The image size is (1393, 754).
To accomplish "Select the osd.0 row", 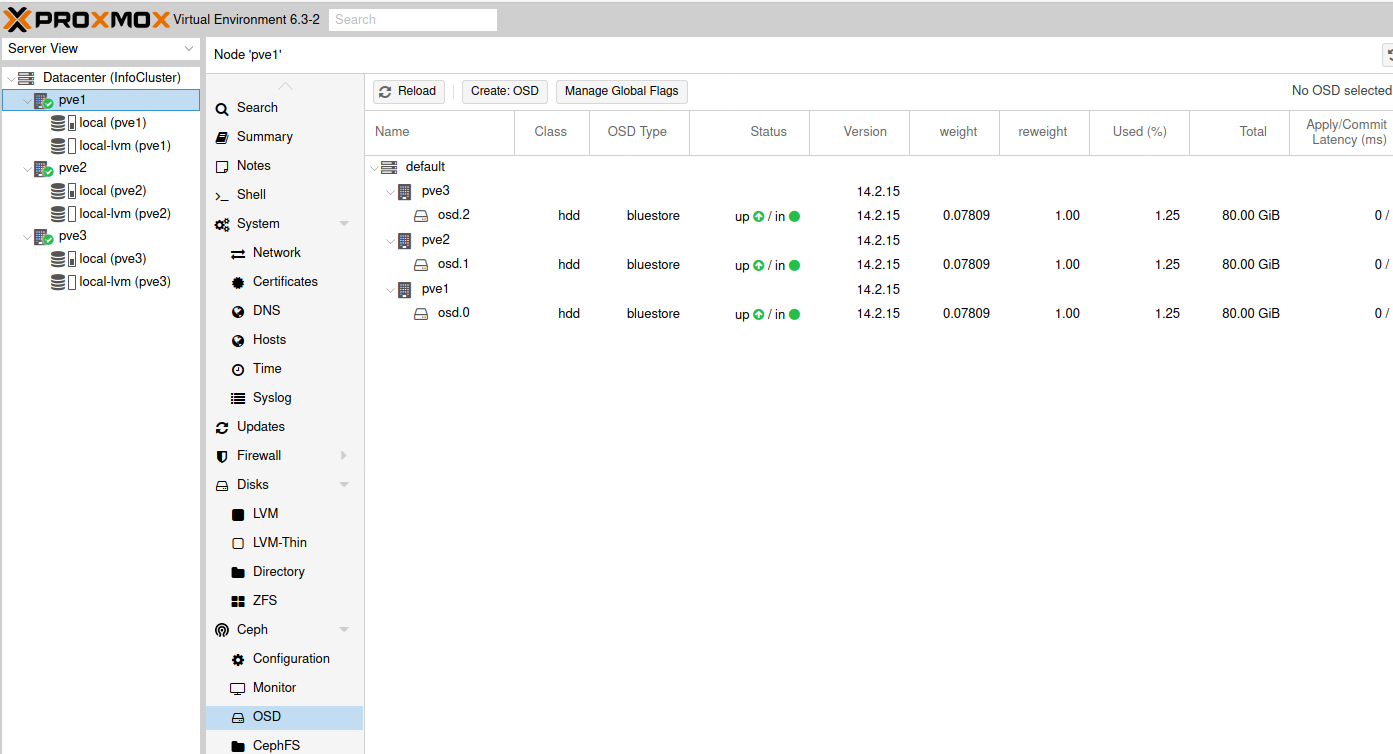I will point(879,314).
